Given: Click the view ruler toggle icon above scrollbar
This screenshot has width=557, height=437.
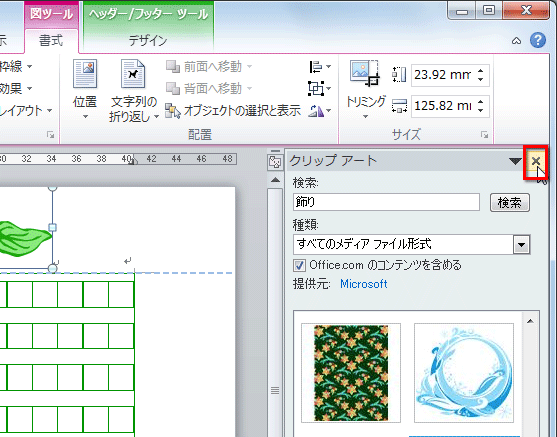Looking at the screenshot, I should pyautogui.click(x=275, y=162).
